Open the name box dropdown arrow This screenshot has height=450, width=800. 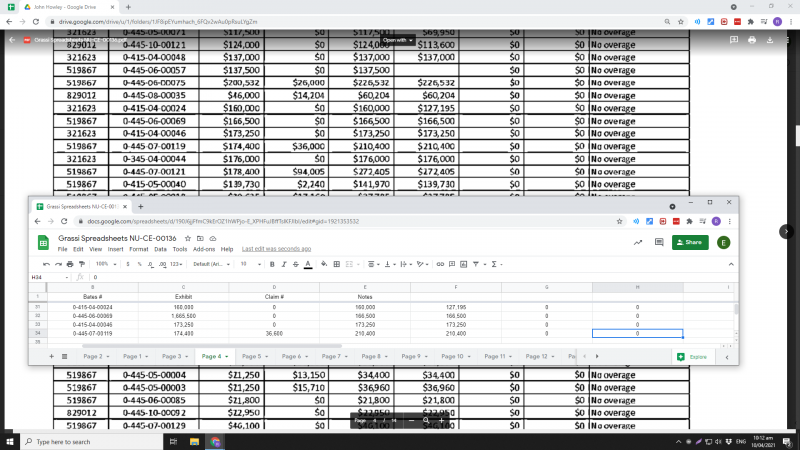[67, 278]
